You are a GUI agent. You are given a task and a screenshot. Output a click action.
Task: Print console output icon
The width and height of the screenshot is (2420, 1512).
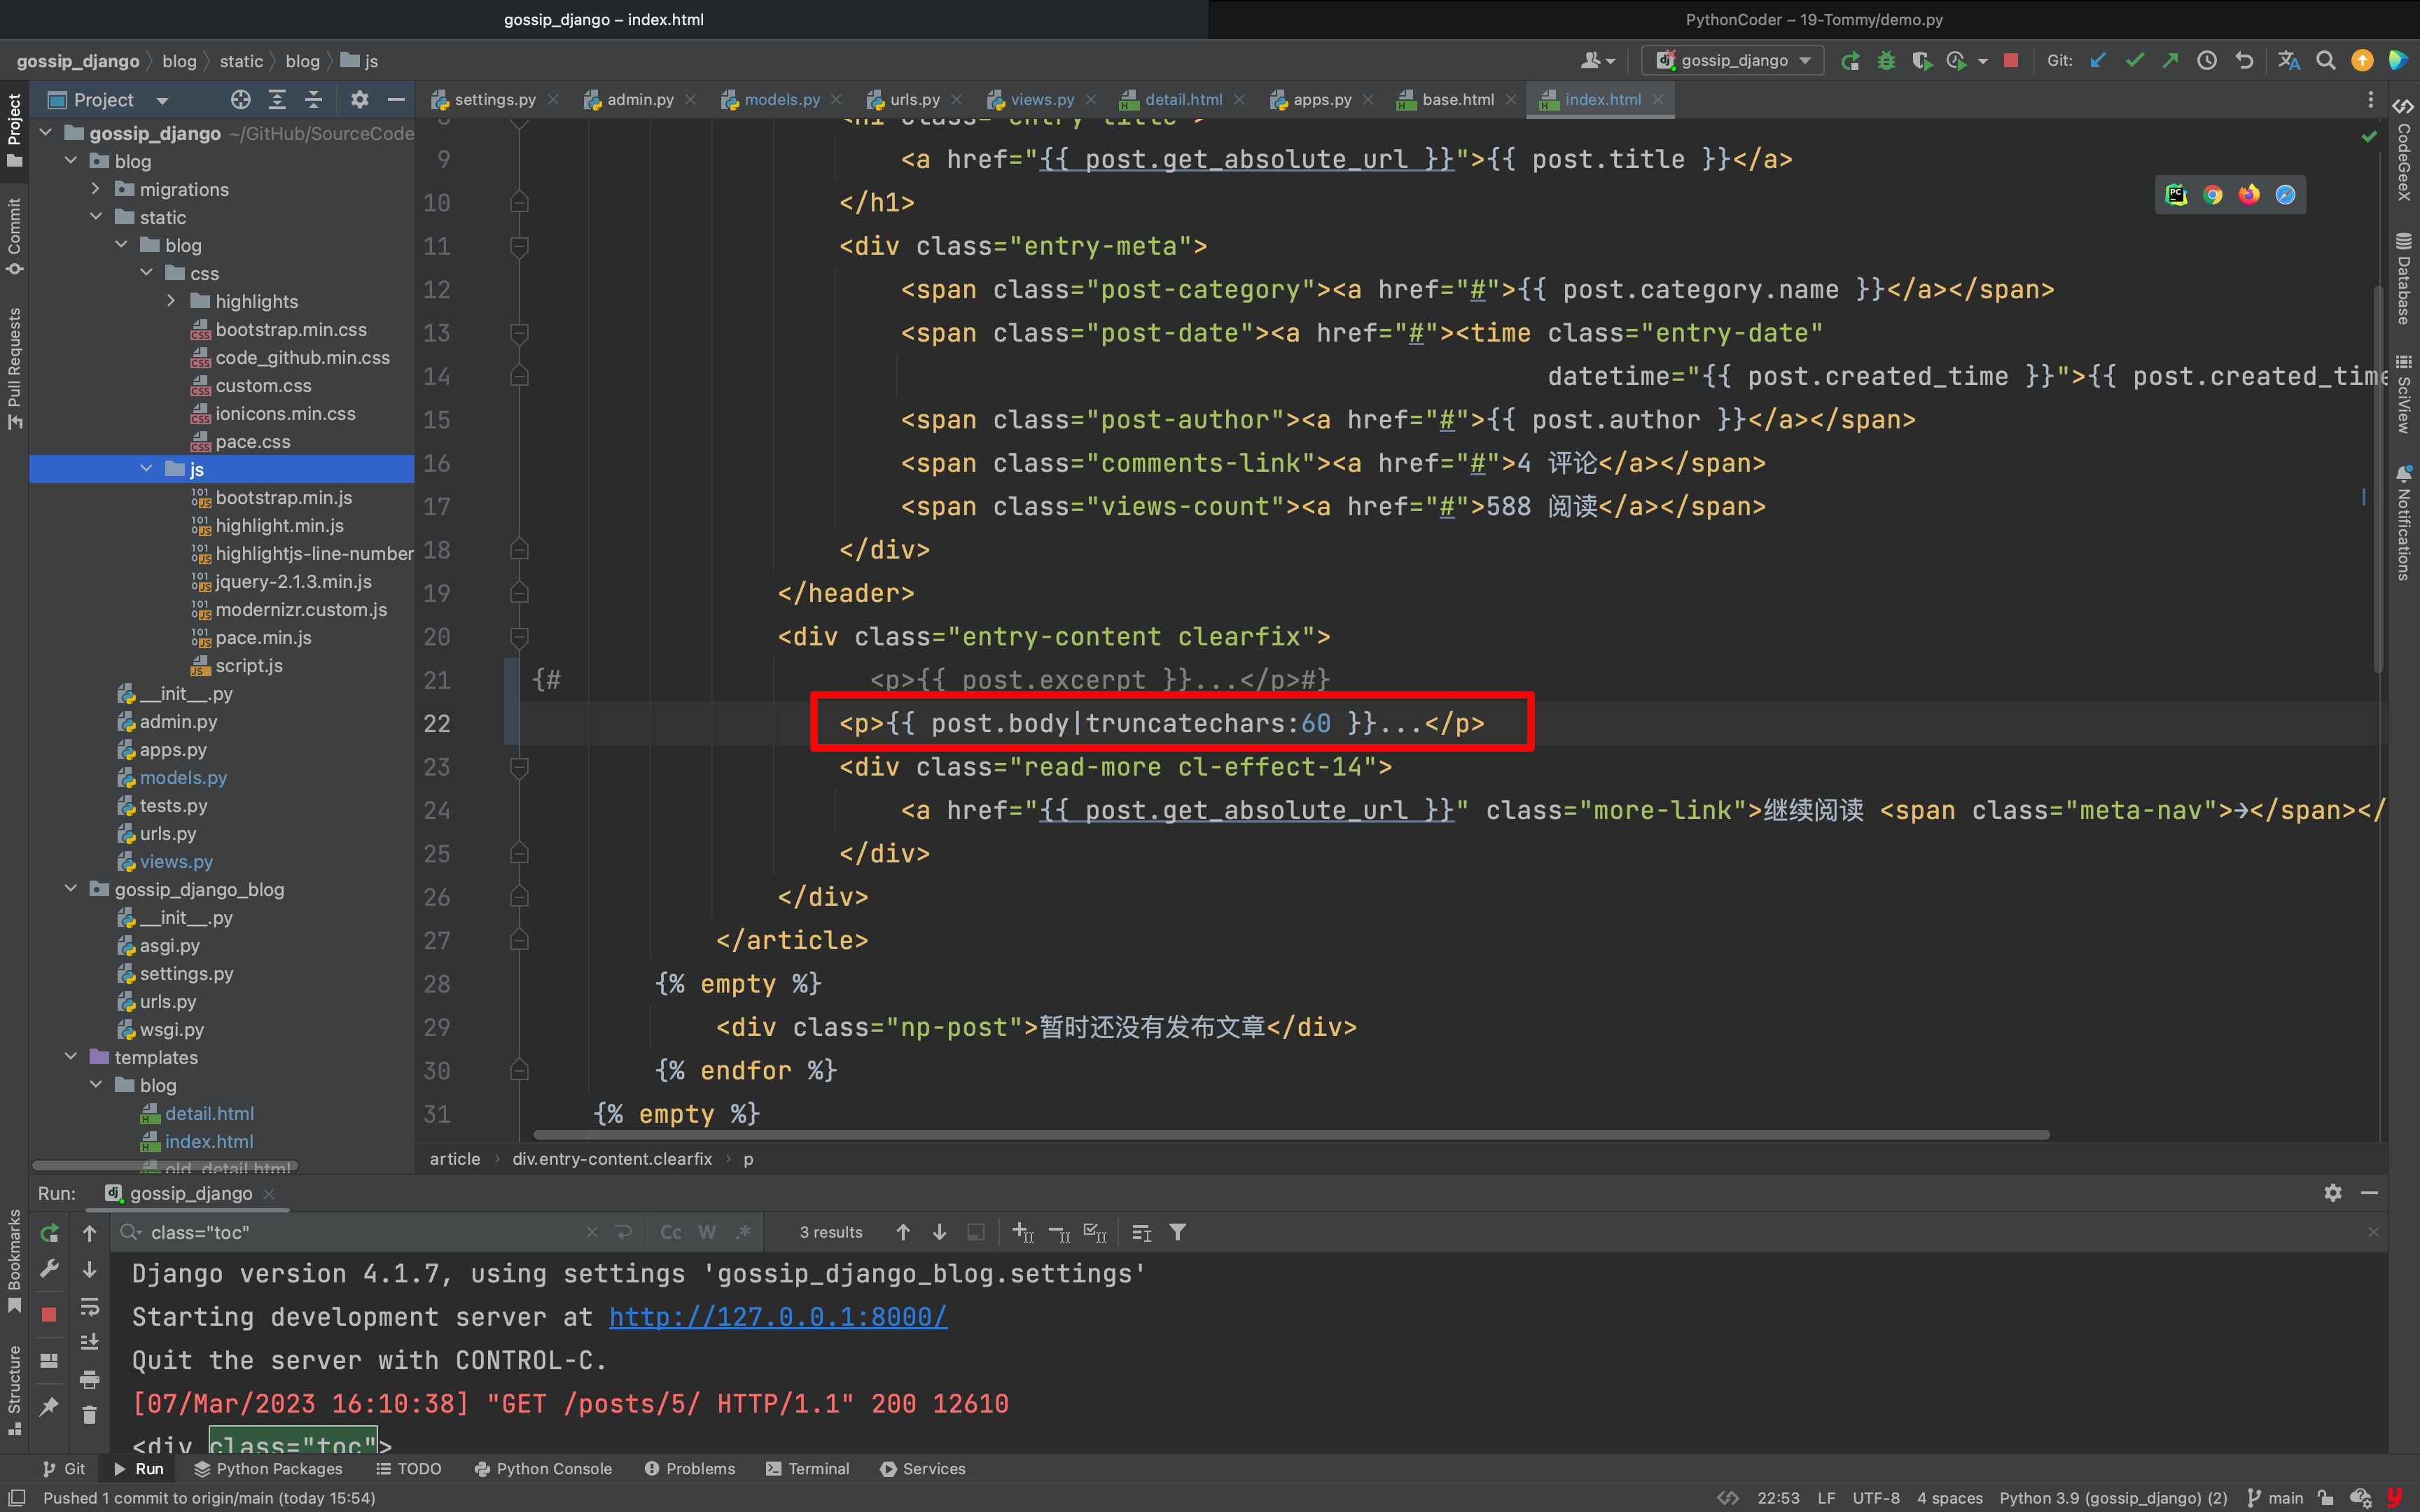(89, 1379)
